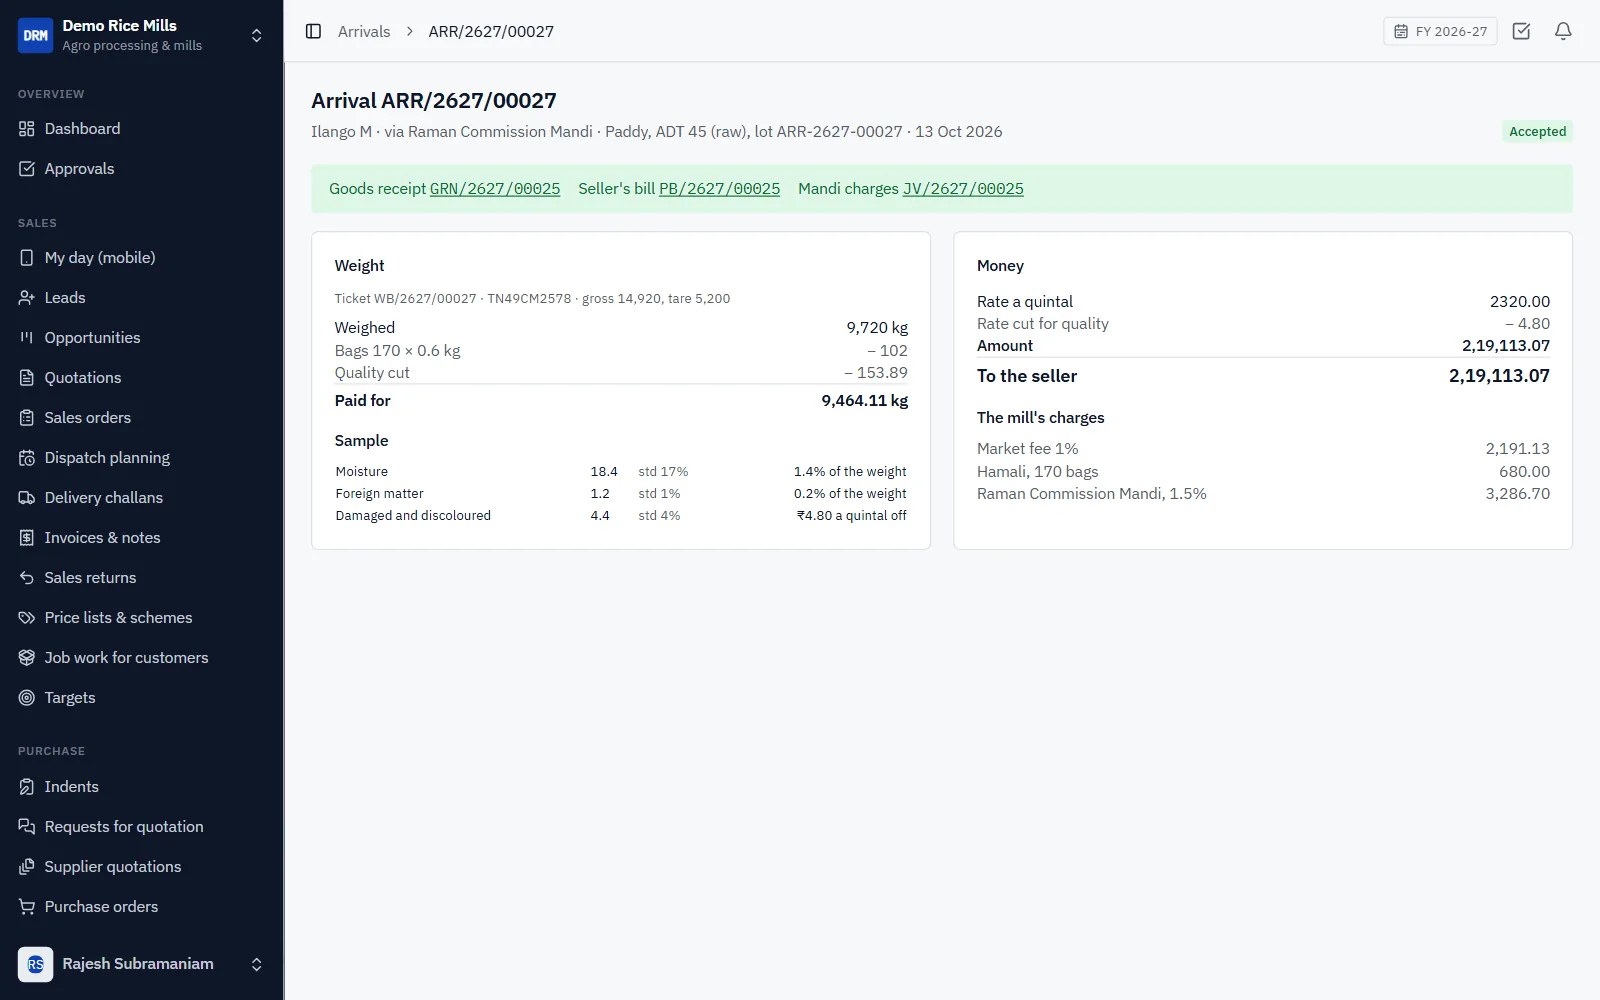Click the Supplier quotations copy icon

(27, 867)
